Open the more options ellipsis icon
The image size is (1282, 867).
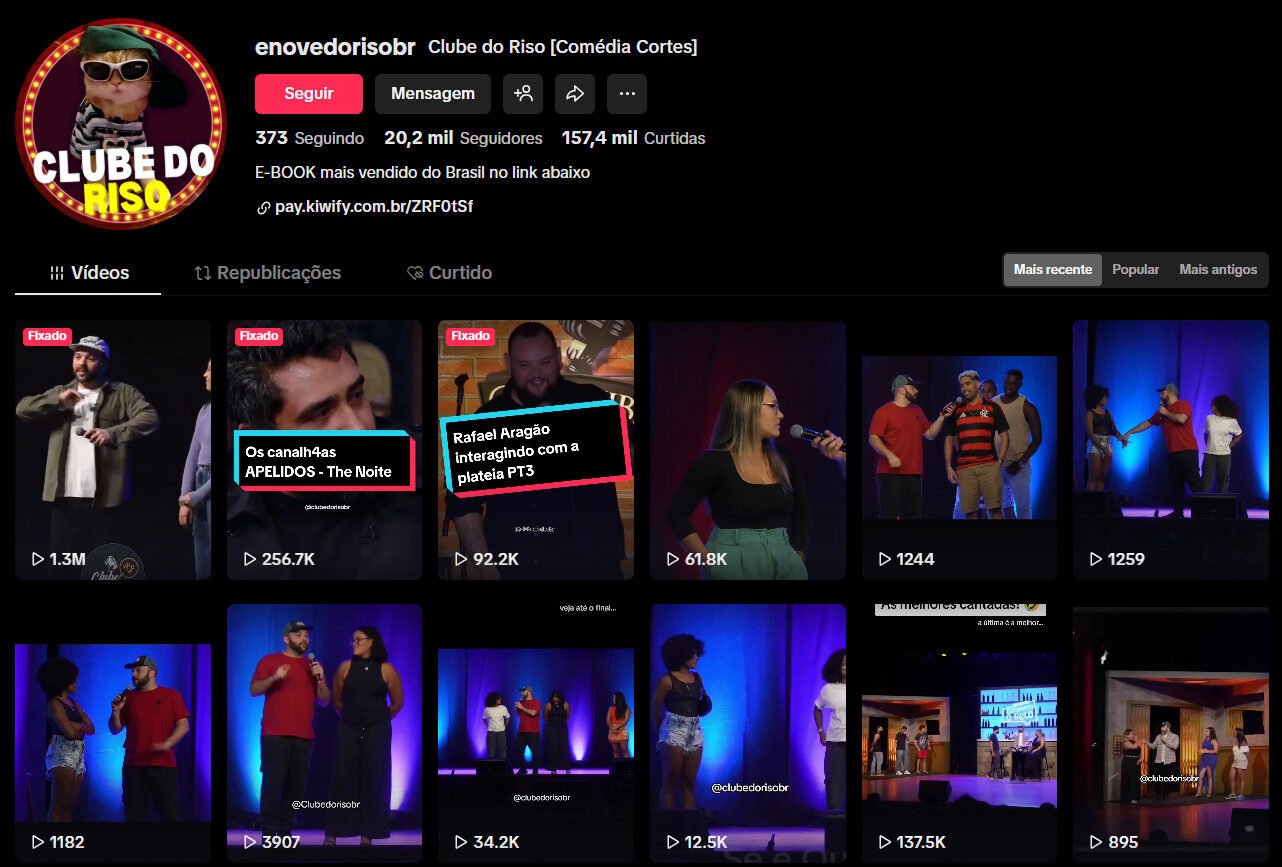pos(626,93)
